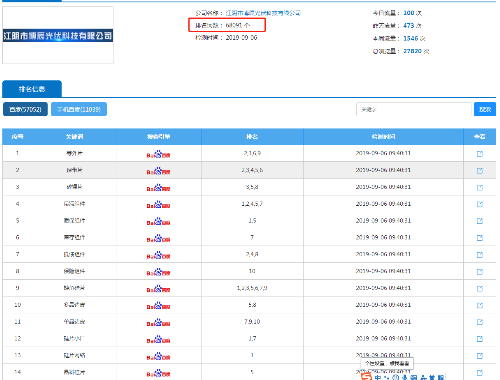Click rank value 7 in row 6
This screenshot has height=380, width=500.
(252, 237)
